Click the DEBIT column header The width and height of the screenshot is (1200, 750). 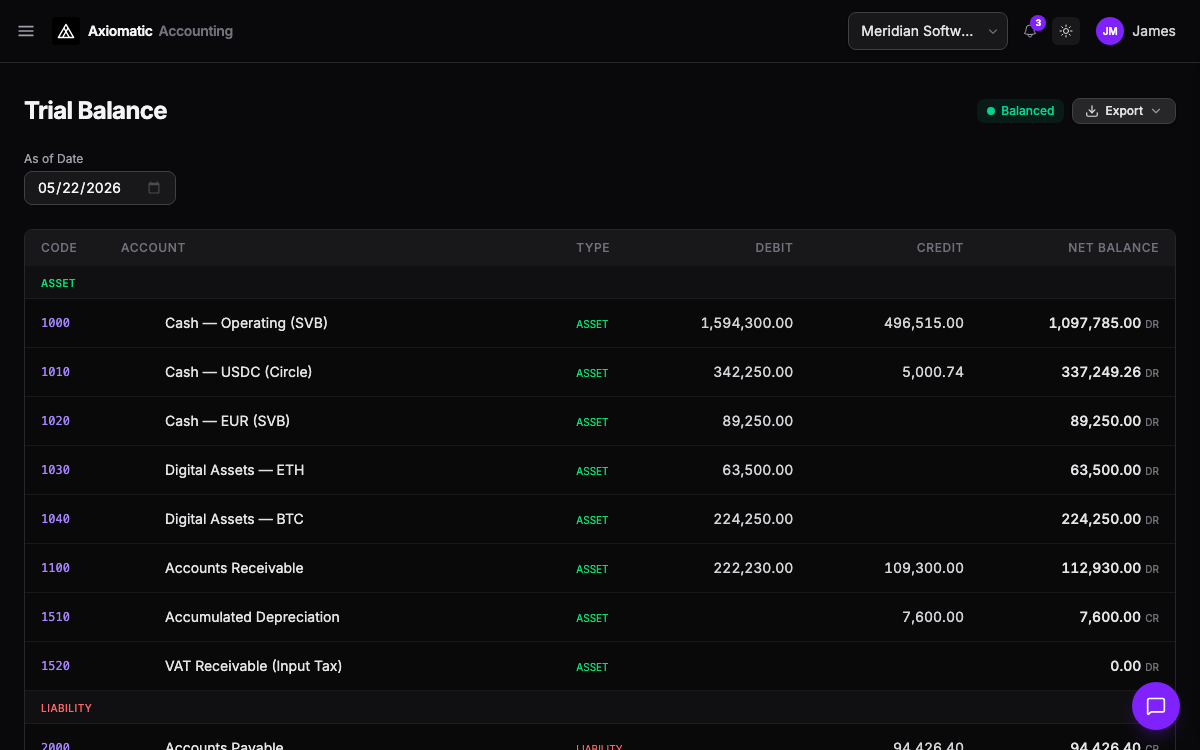point(774,248)
